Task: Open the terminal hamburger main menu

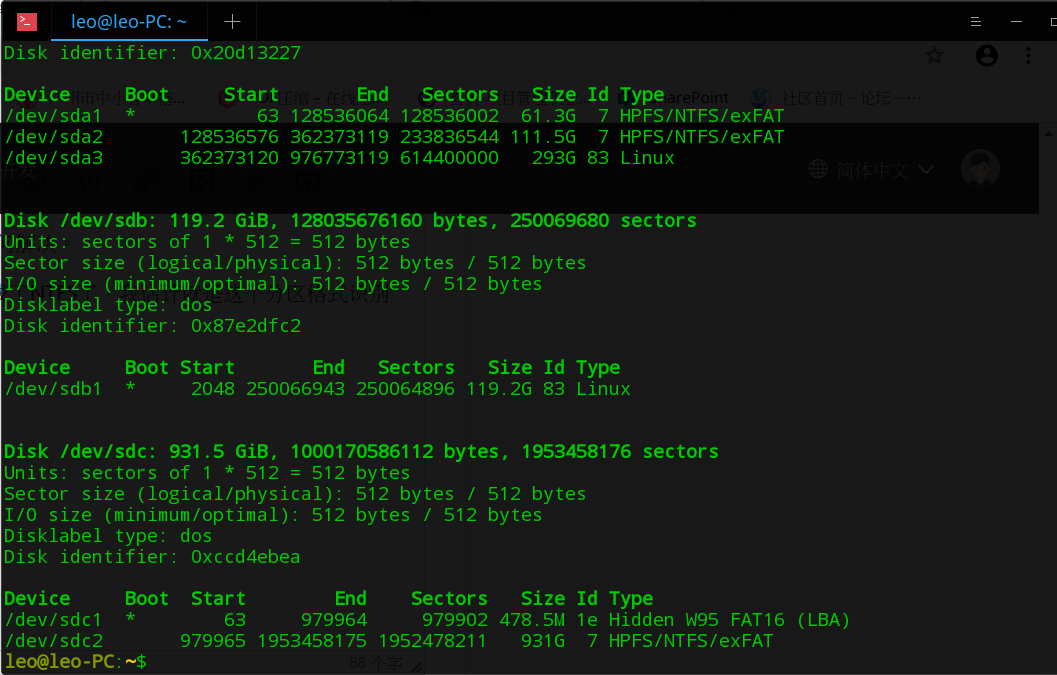Action: 975,21
